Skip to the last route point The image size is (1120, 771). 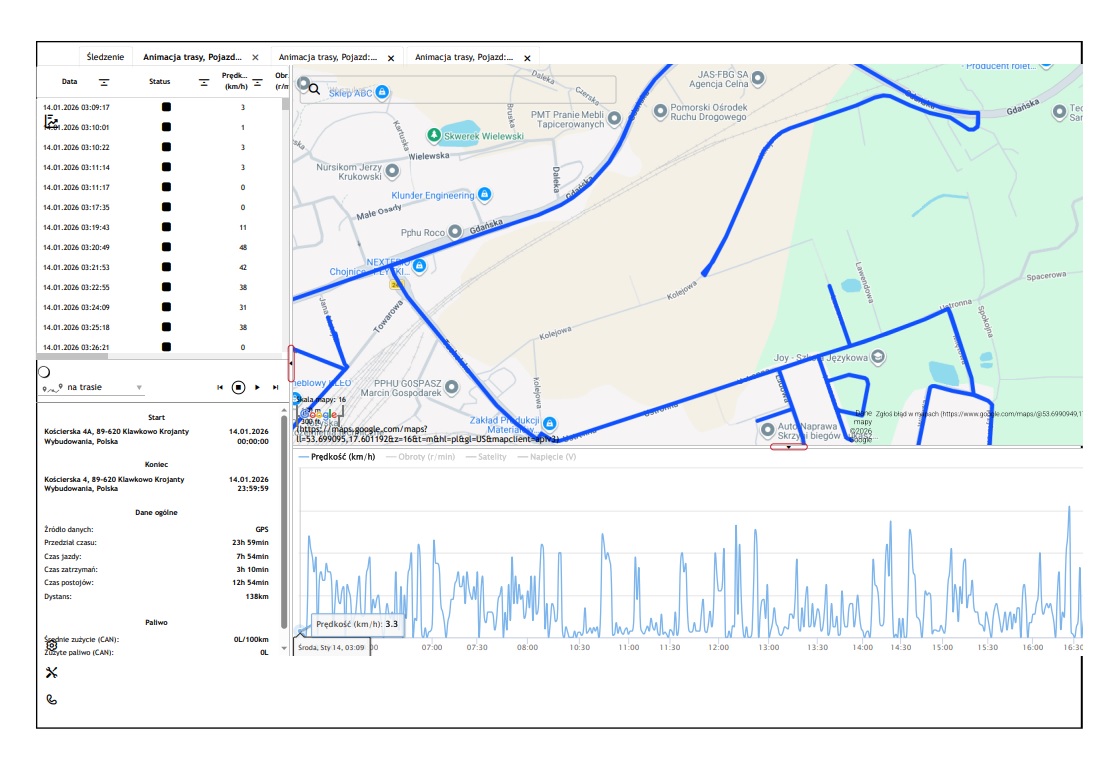click(x=275, y=387)
